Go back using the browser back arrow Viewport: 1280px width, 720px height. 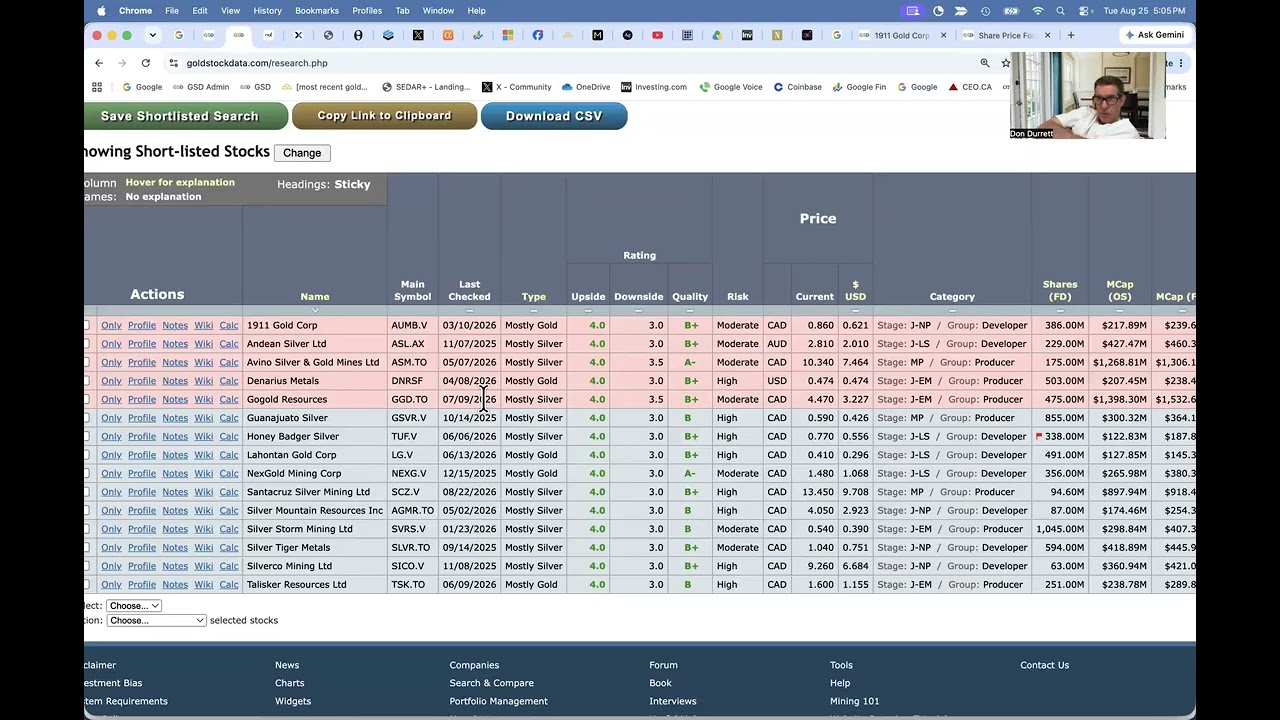(x=99, y=63)
